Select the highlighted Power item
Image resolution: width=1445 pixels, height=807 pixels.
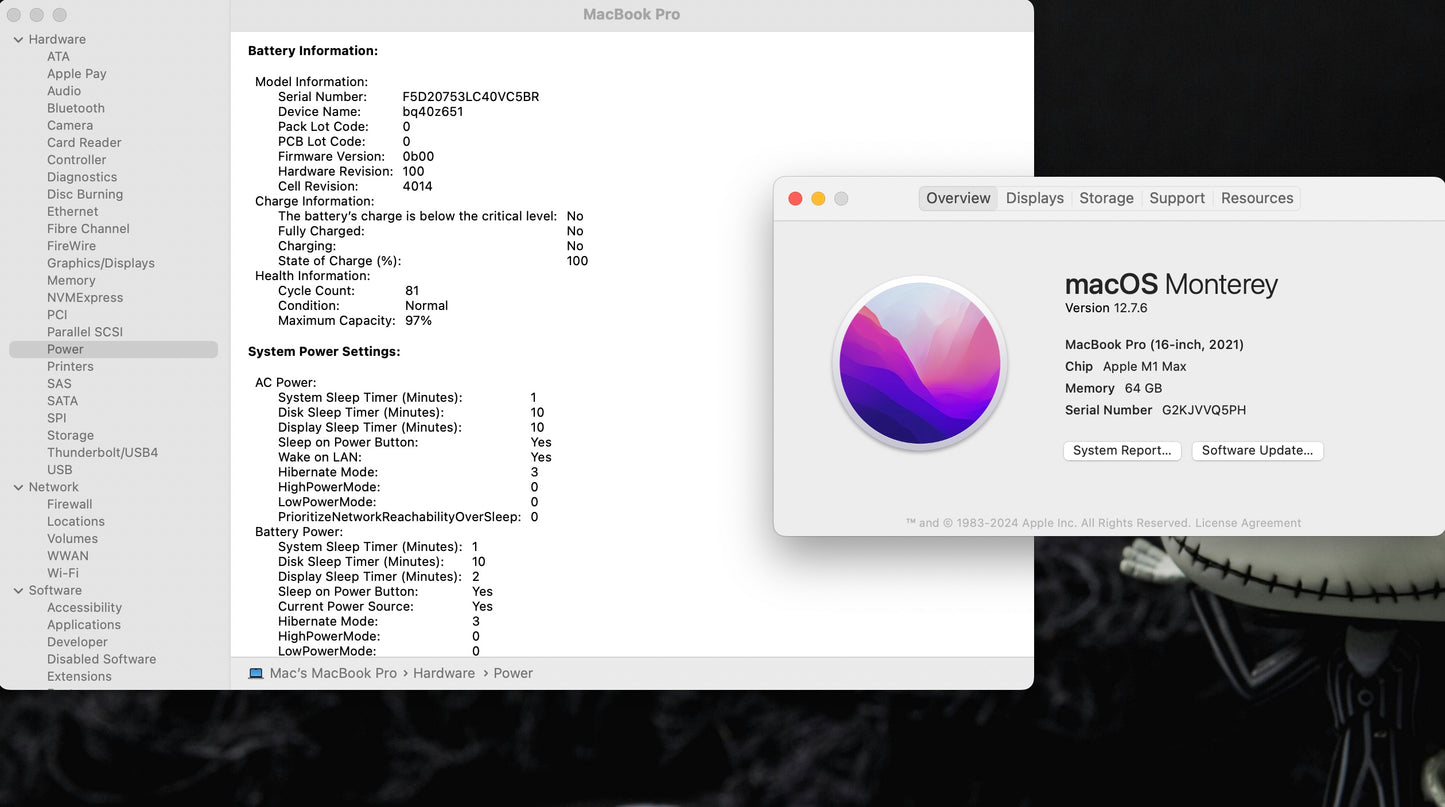113,349
